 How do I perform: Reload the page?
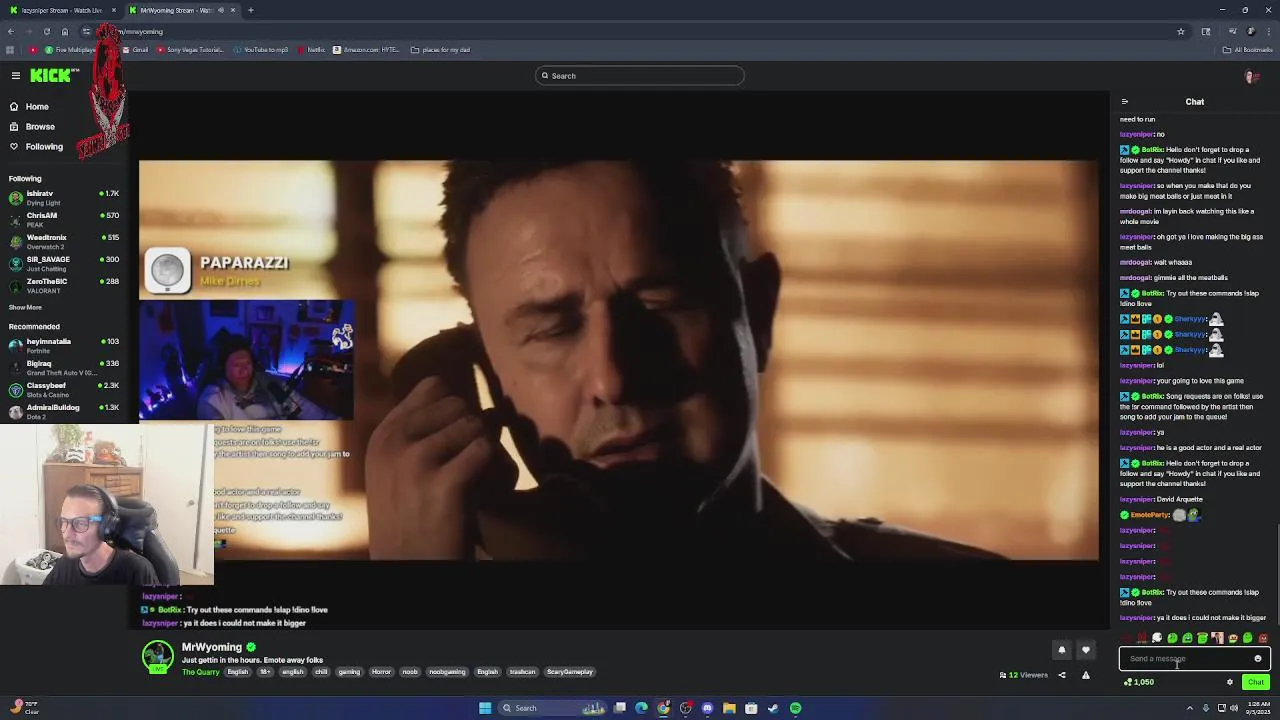click(46, 31)
